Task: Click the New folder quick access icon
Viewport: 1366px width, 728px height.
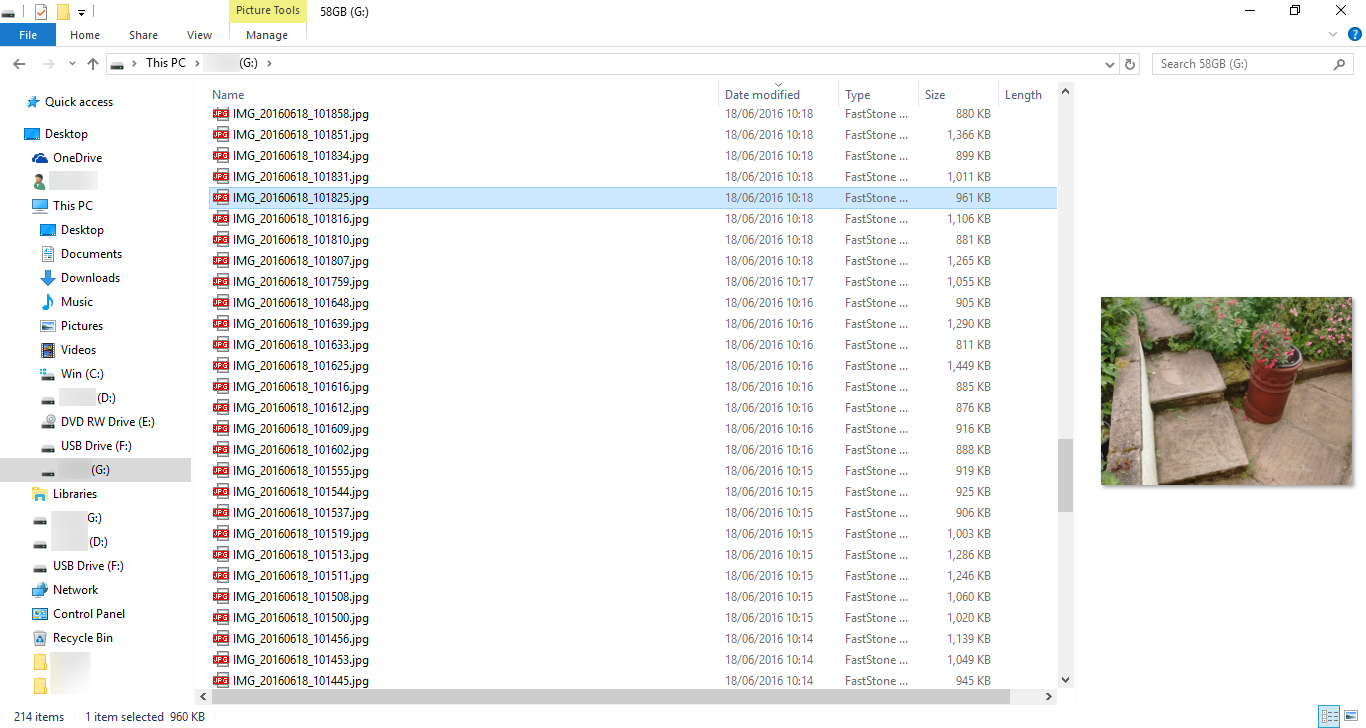Action: 63,12
